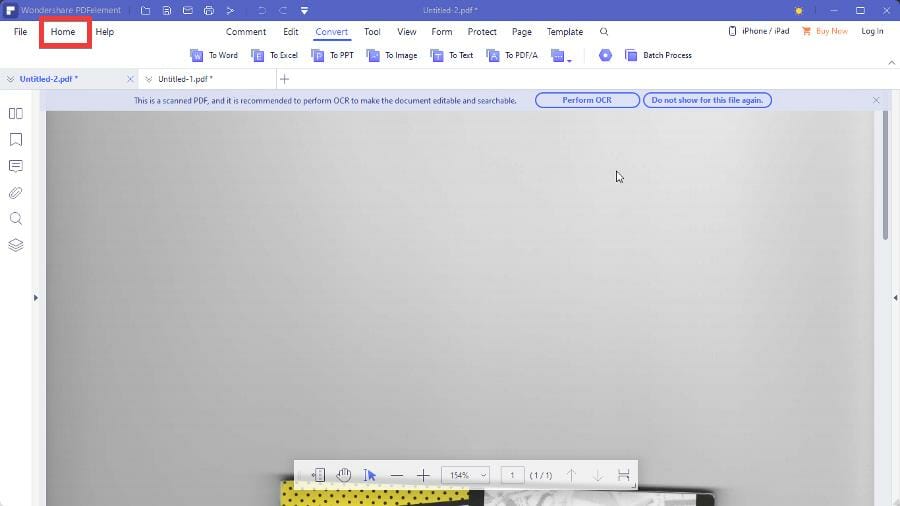This screenshot has height=506, width=900.
Task: Open the page thumbnails panel icon
Action: pyautogui.click(x=16, y=114)
